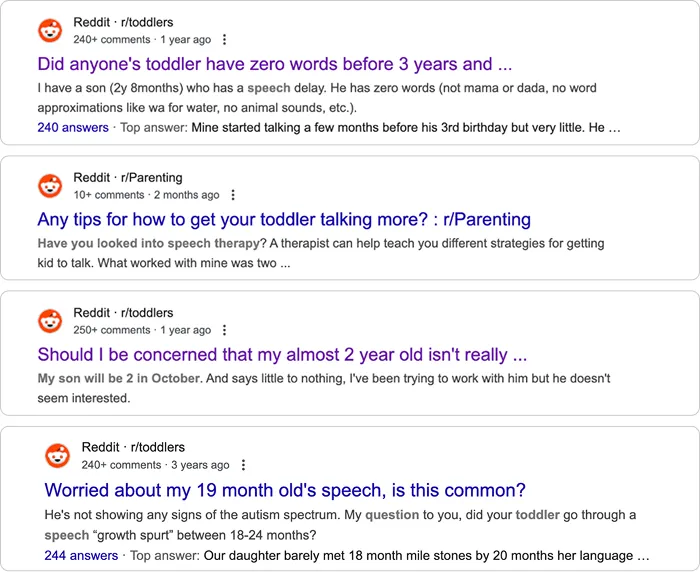Open the three-dot menu for the r/Parenting result
Viewport: 700px width, 572px height.
tap(232, 195)
